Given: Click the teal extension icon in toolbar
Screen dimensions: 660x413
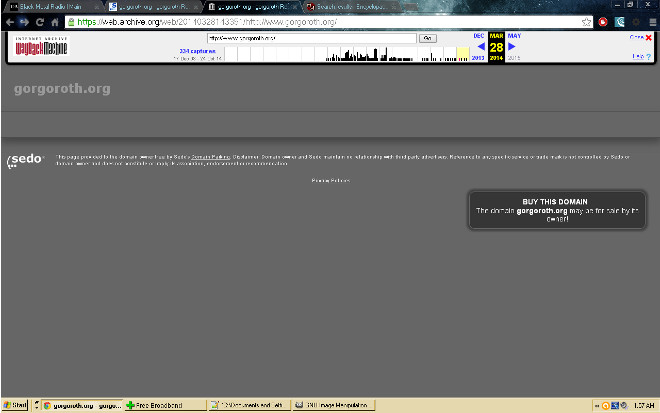Looking at the screenshot, I should click(619, 22).
